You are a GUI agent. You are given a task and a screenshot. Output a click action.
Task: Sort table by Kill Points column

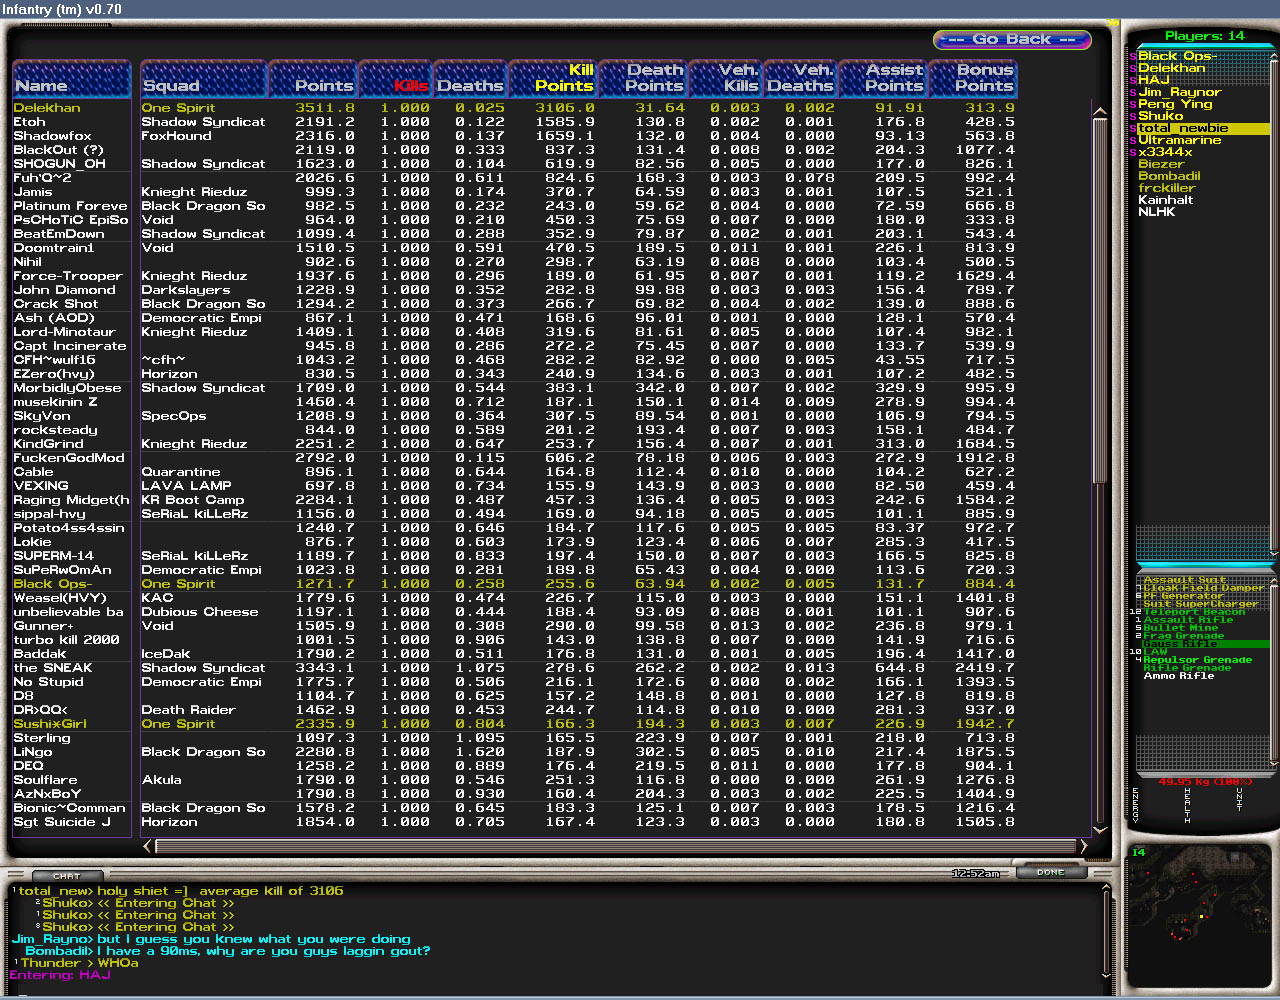[553, 78]
